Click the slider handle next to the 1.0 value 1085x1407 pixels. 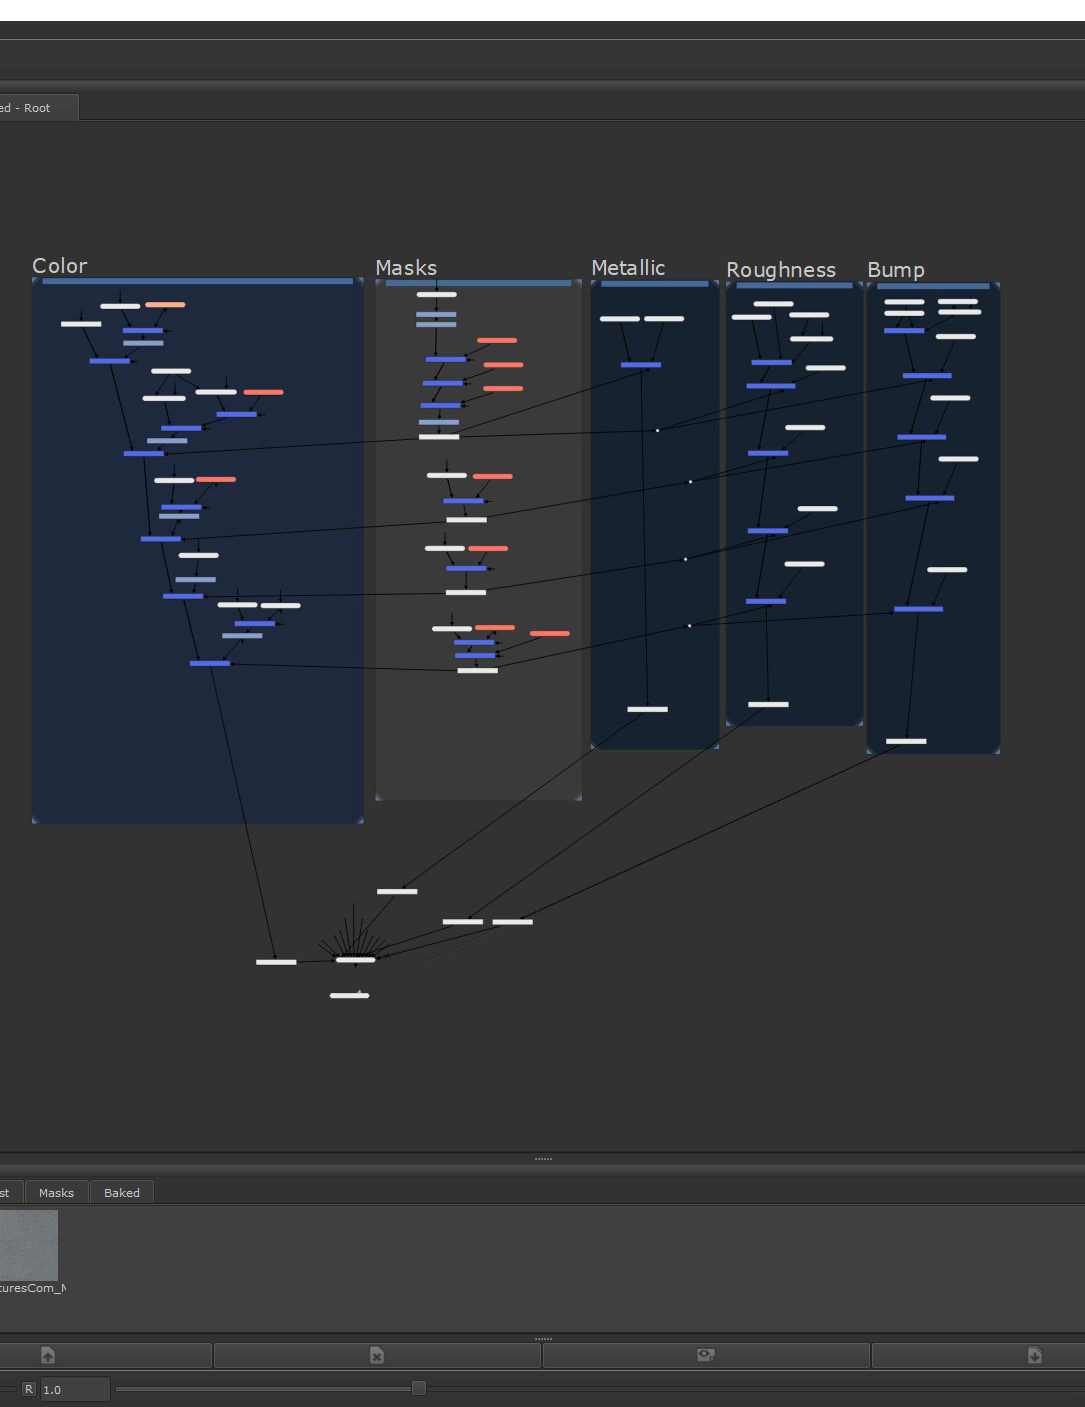tap(419, 1388)
